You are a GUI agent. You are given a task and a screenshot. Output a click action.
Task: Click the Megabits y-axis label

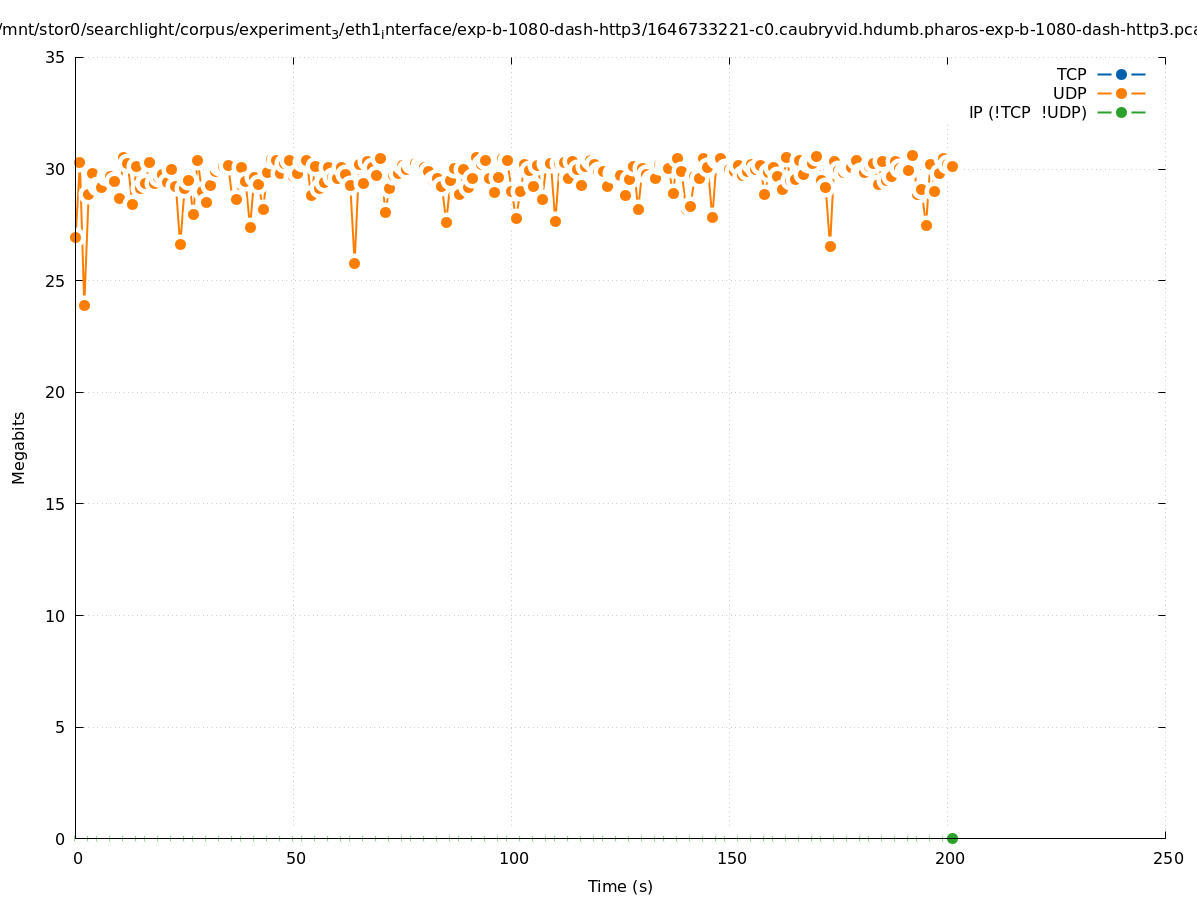(x=19, y=447)
